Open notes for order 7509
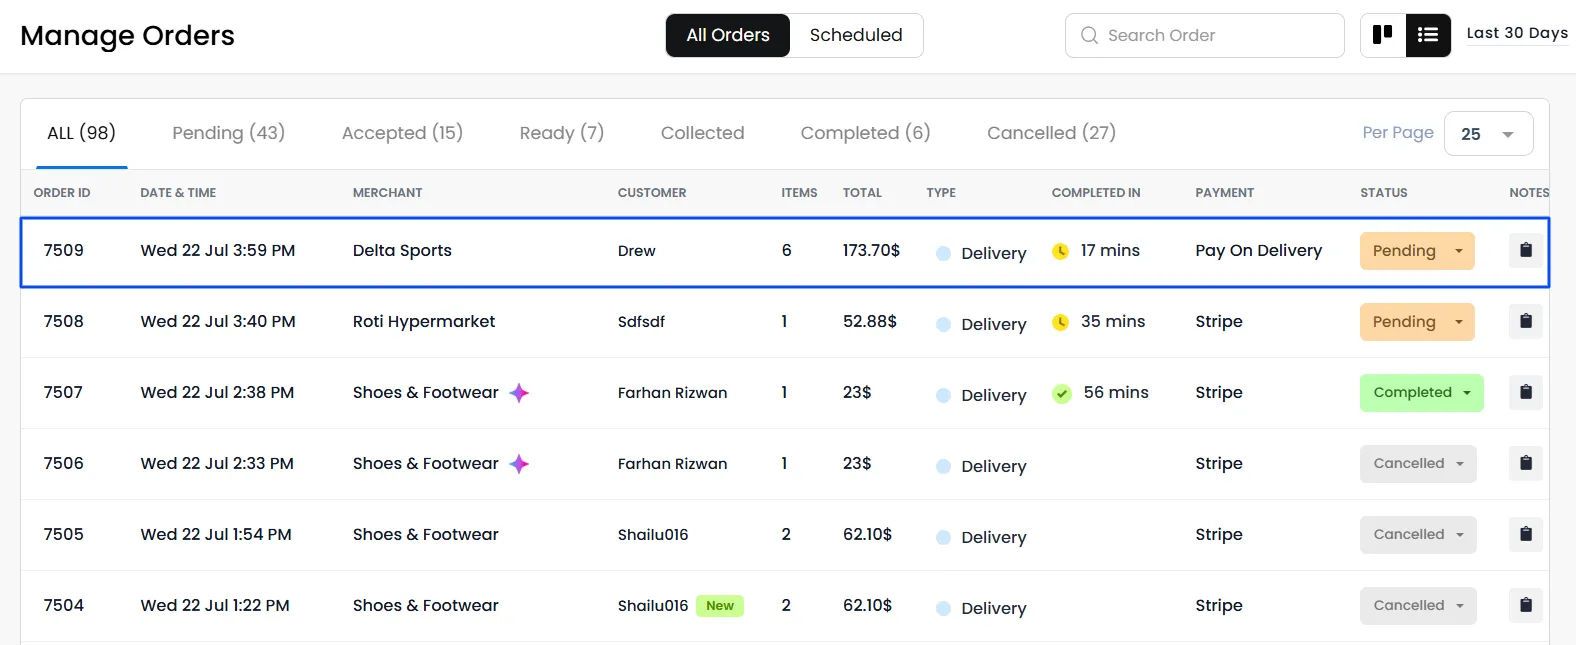1576x645 pixels. (1526, 250)
